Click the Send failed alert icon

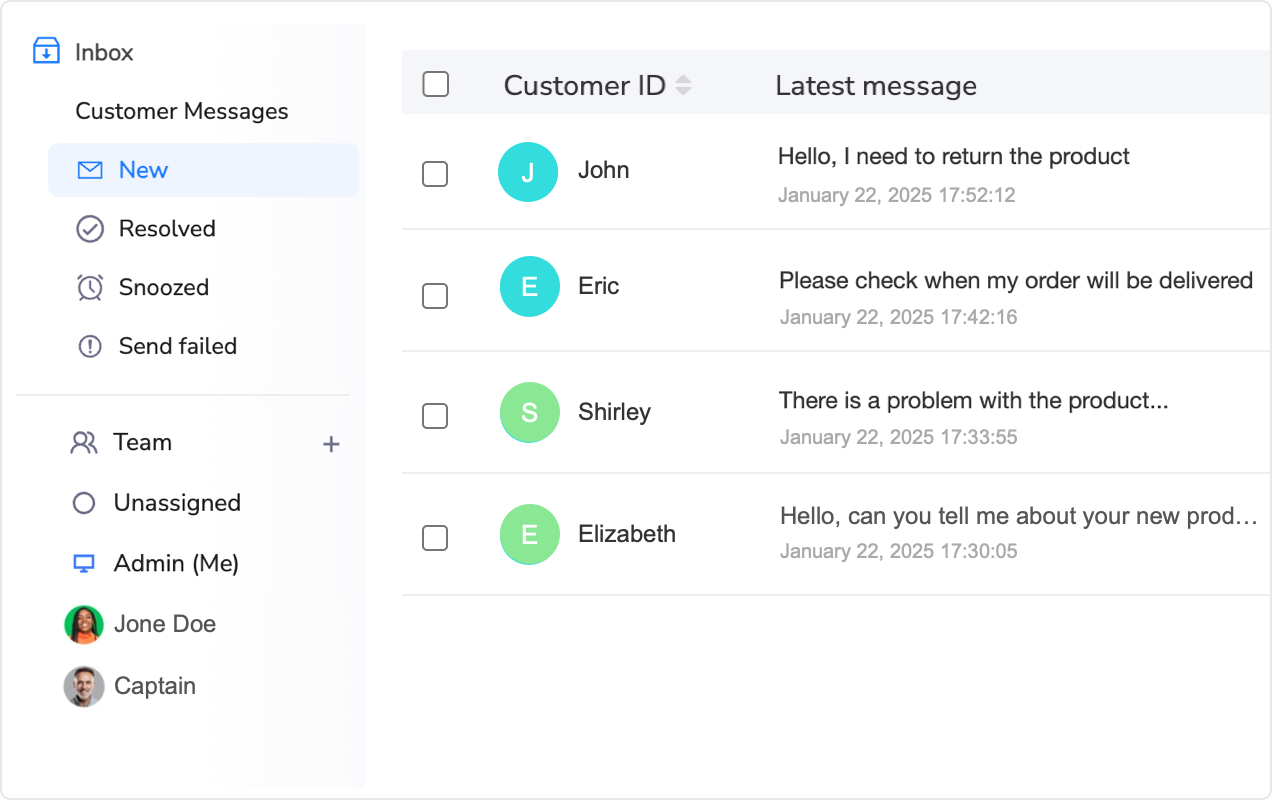[x=88, y=346]
